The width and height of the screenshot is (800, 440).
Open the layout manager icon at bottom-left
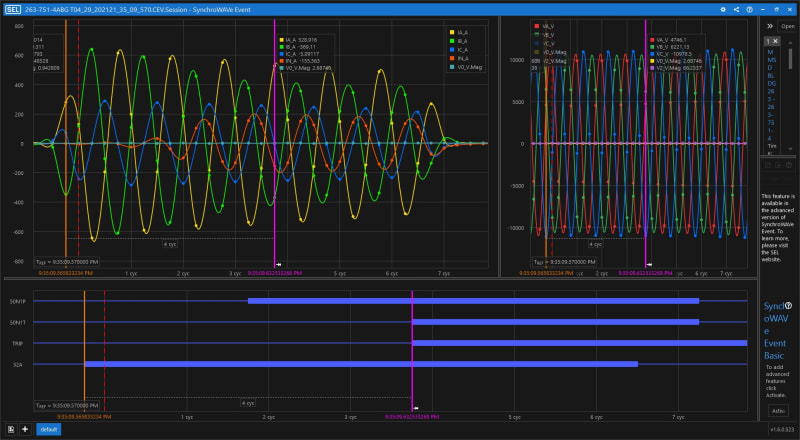(11, 429)
